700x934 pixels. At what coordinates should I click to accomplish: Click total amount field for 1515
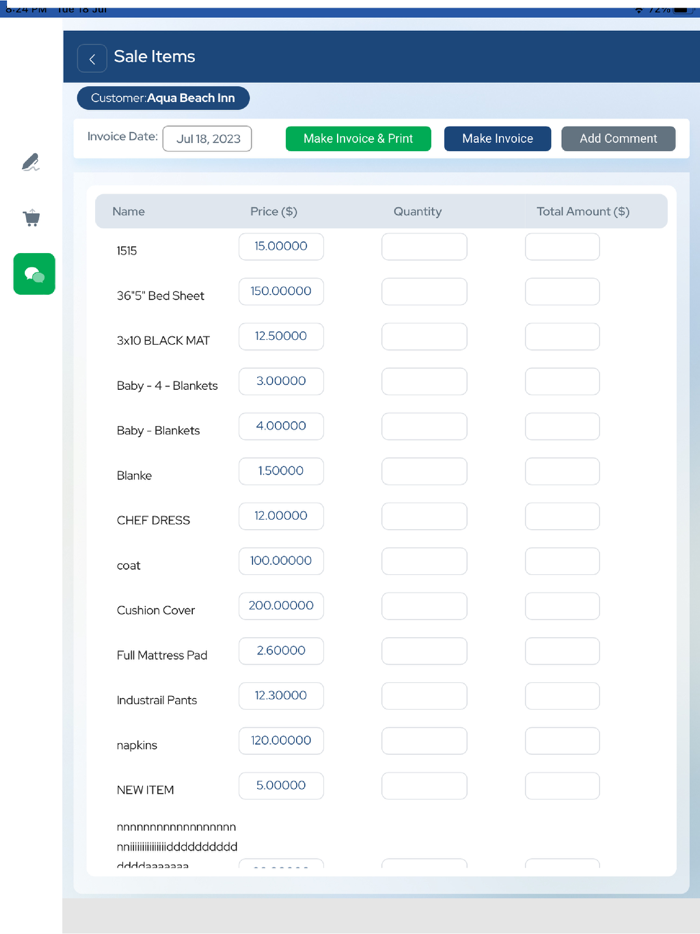point(562,247)
